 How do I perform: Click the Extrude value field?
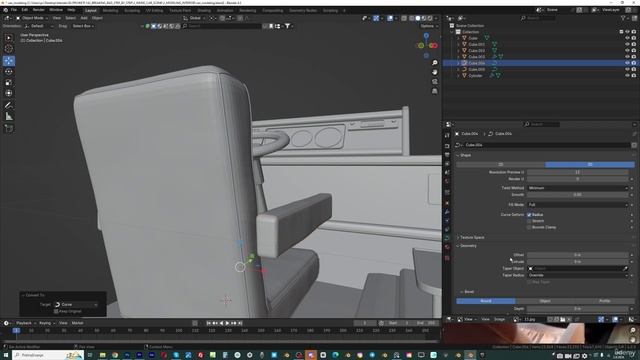pyautogui.click(x=578, y=262)
